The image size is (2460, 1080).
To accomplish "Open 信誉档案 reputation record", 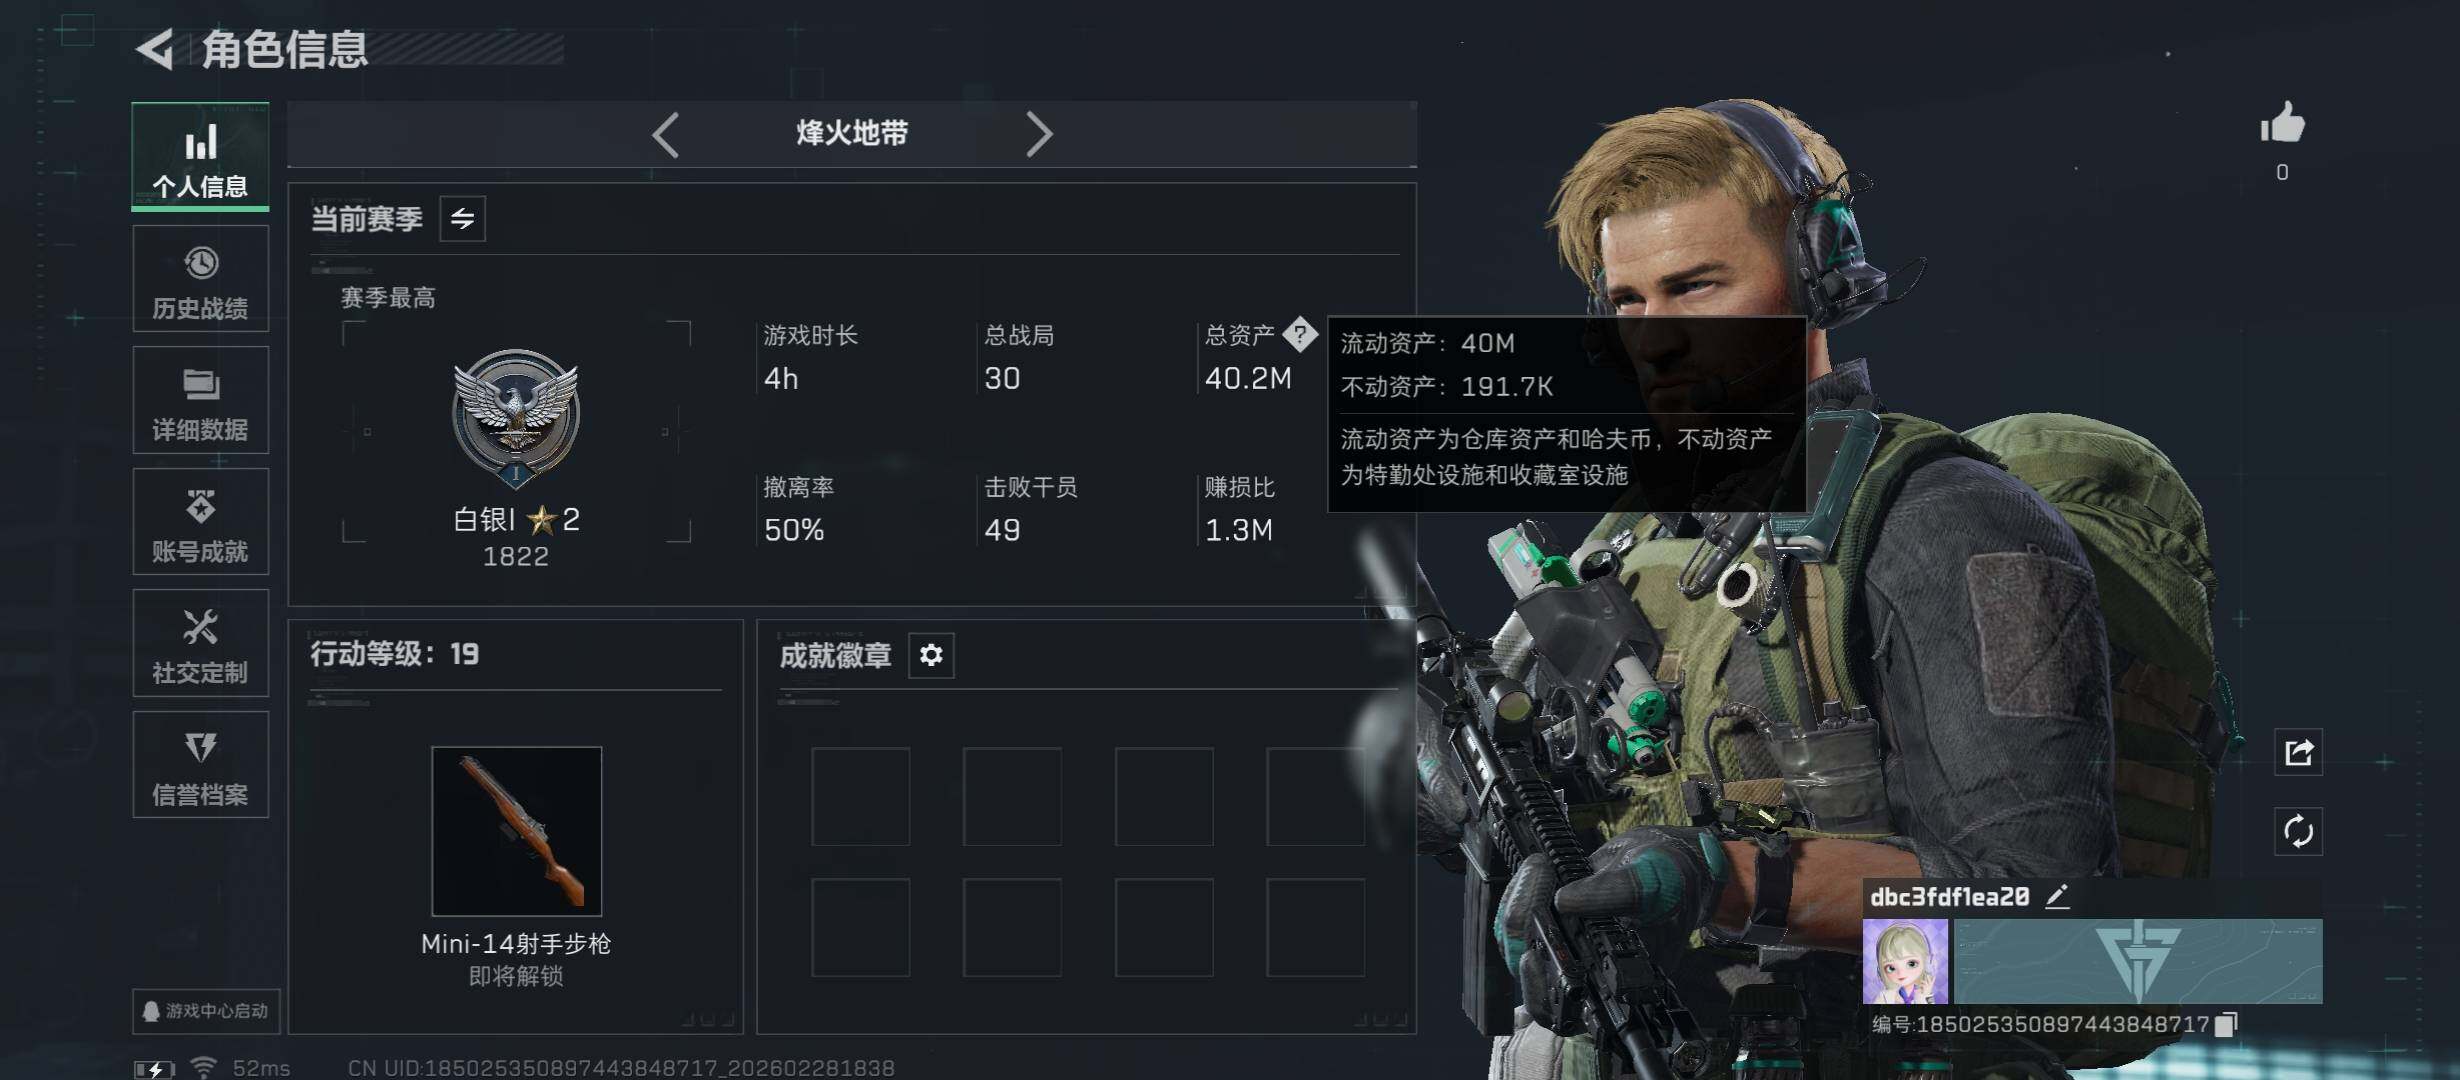I will pyautogui.click(x=200, y=765).
